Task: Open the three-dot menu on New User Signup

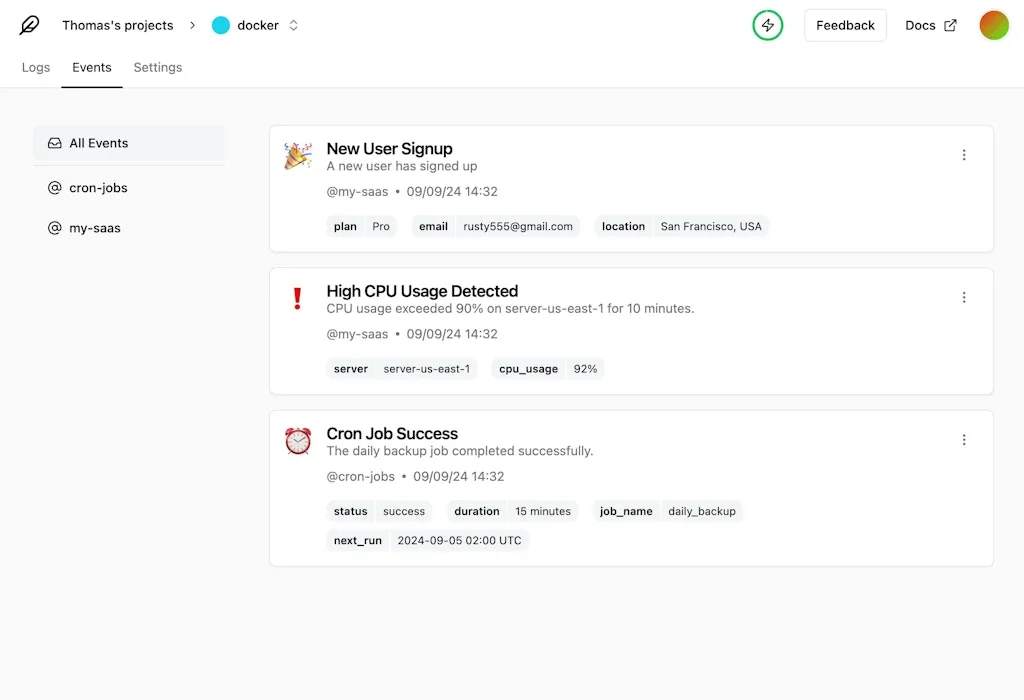Action: pos(964,154)
